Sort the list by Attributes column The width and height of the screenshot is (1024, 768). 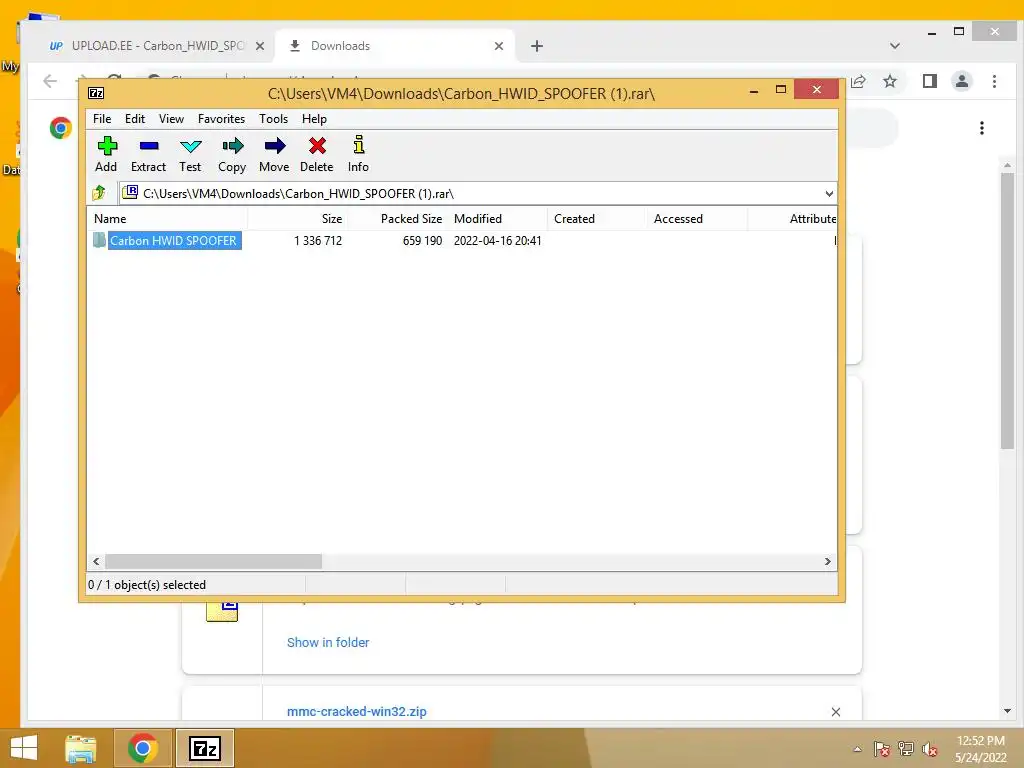click(793, 219)
